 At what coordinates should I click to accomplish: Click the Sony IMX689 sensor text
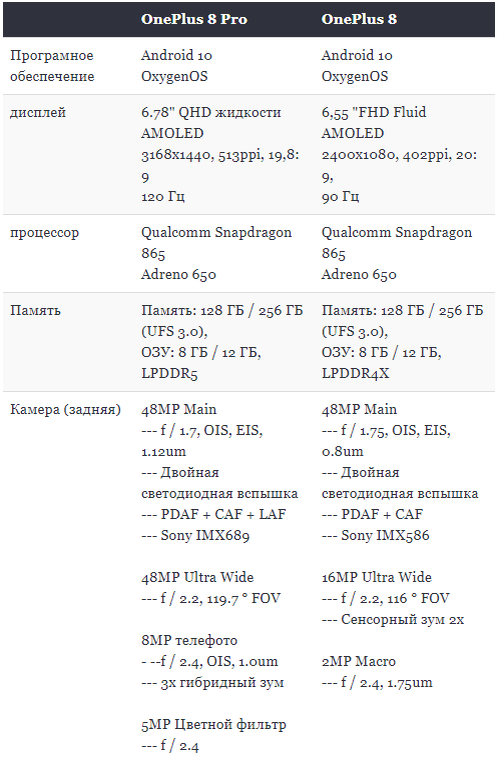click(x=205, y=536)
